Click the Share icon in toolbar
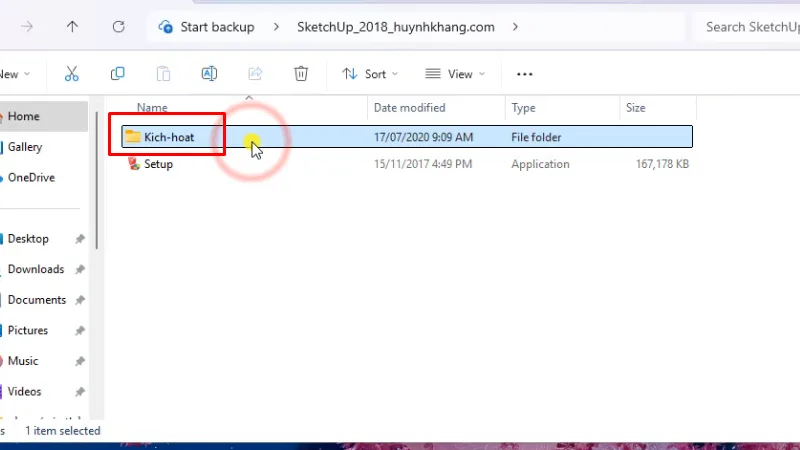 (x=255, y=74)
